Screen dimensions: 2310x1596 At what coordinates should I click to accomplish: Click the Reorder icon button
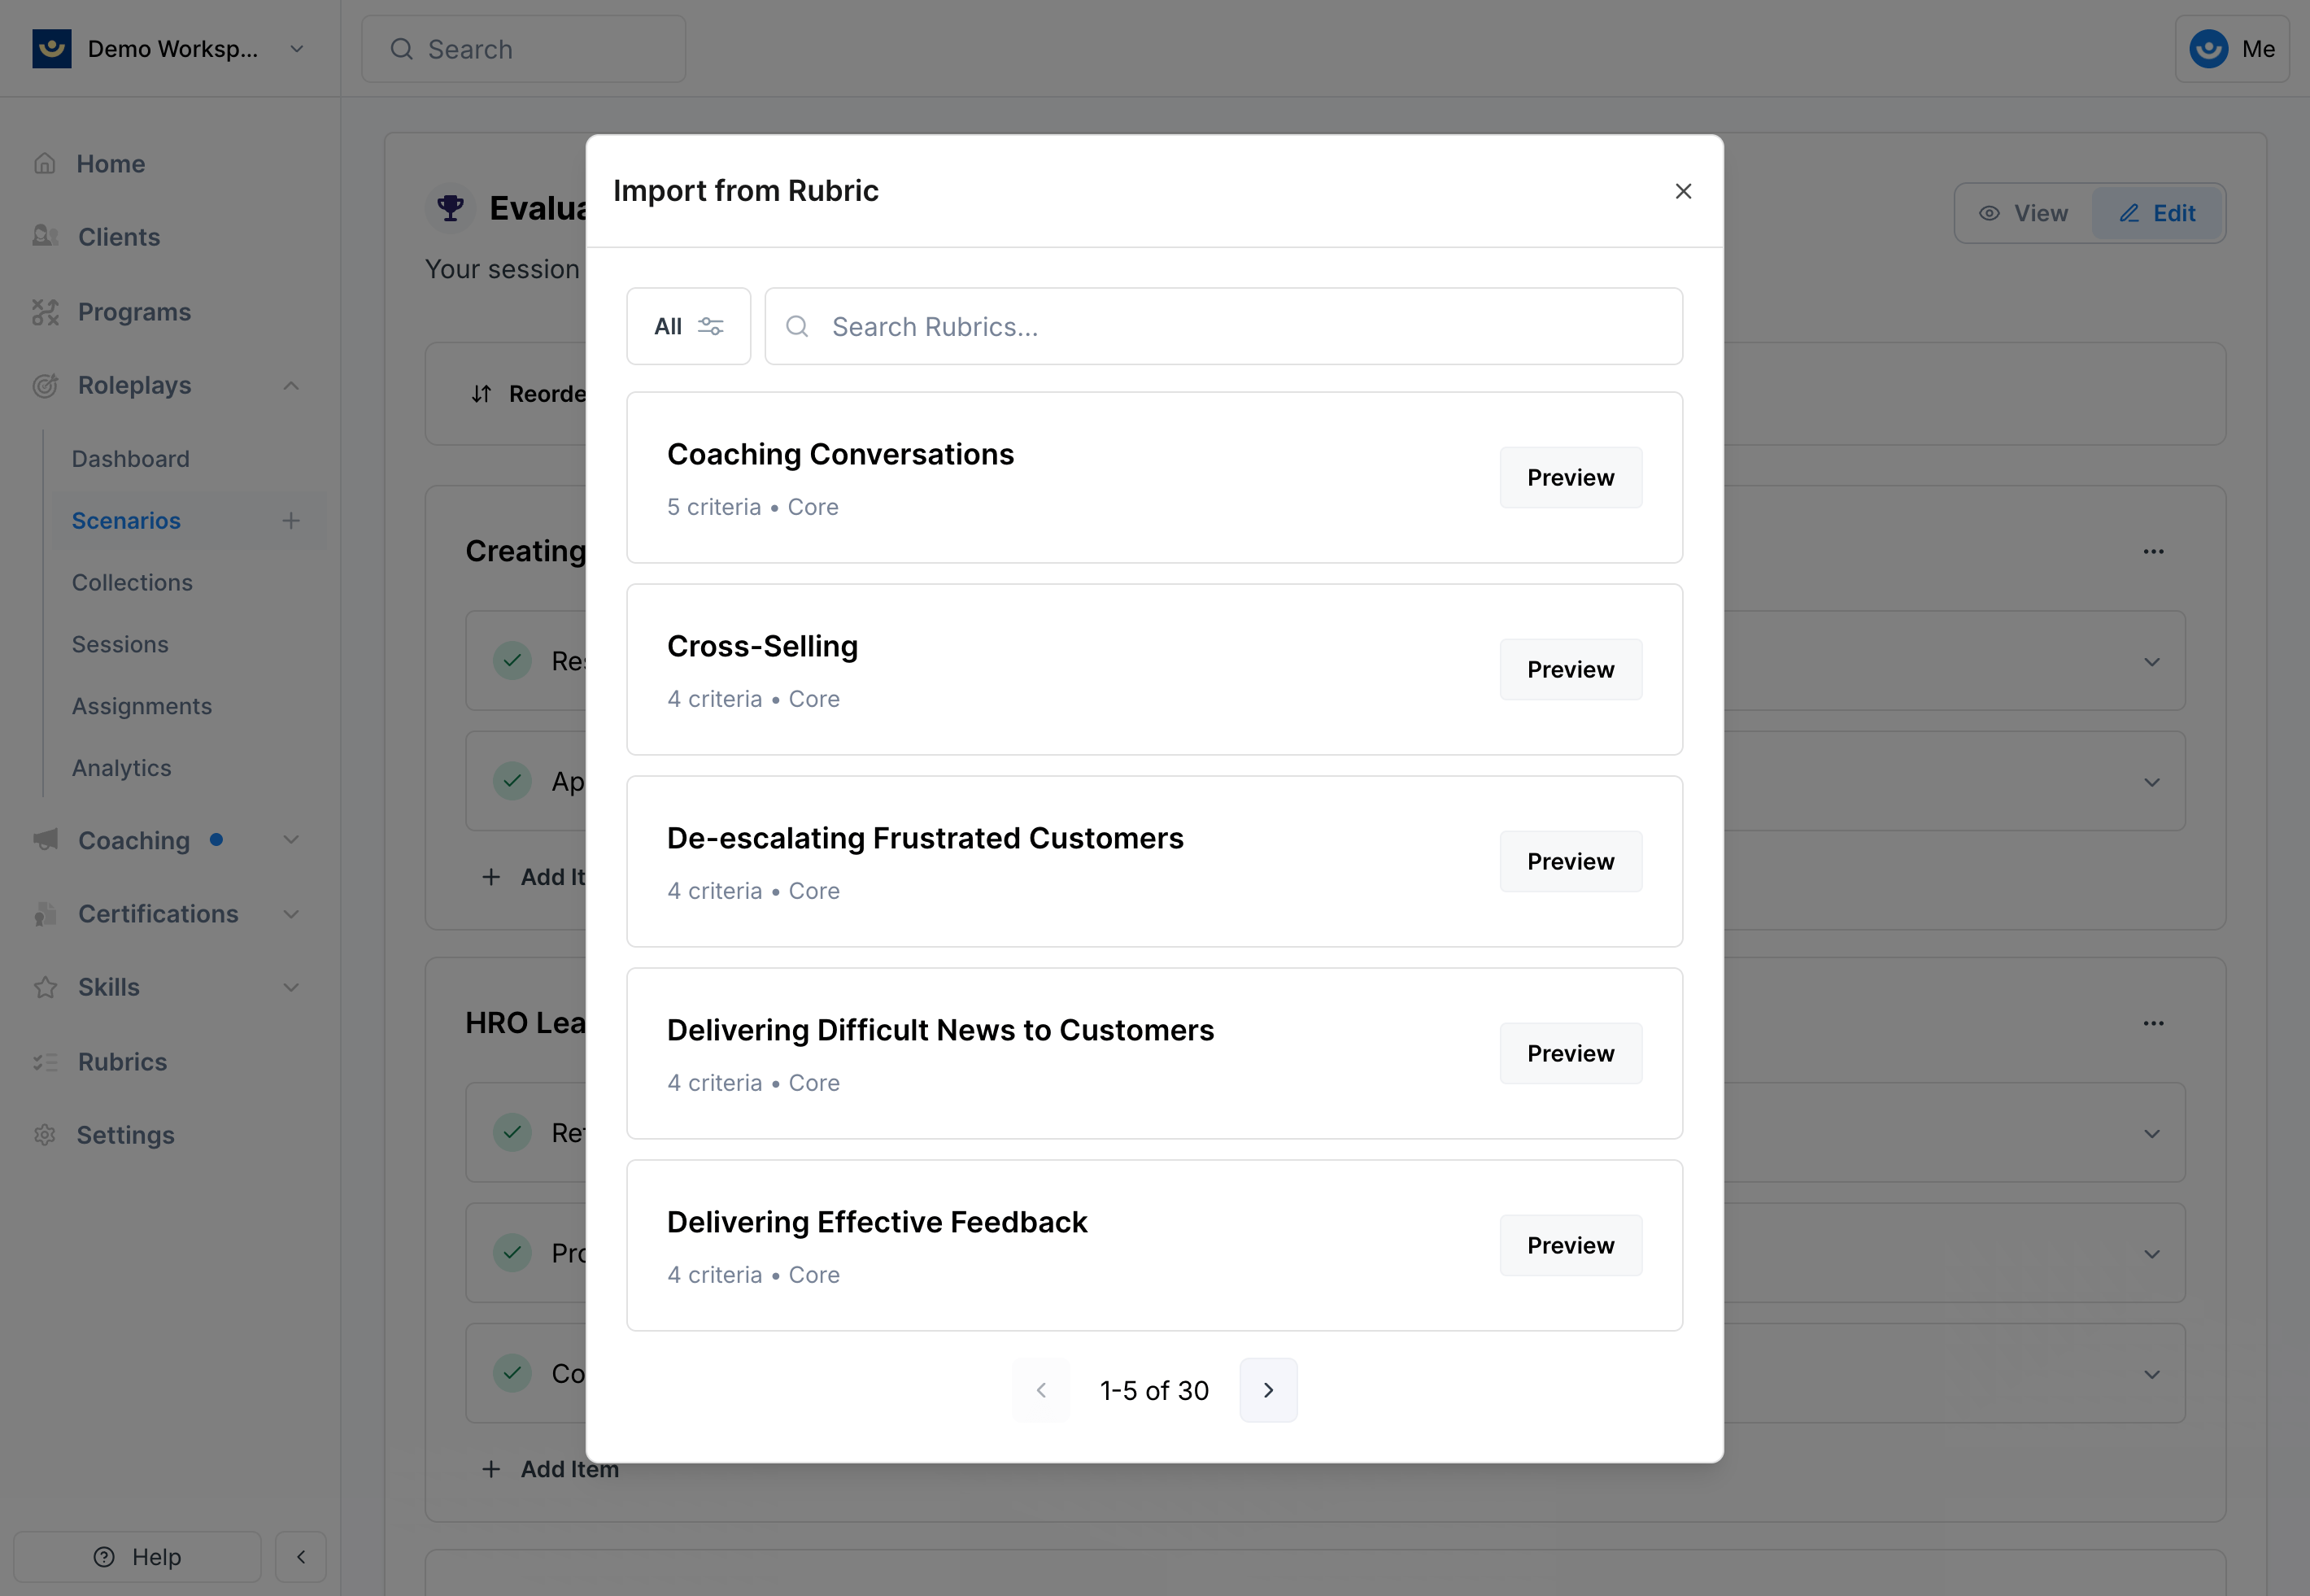482,394
